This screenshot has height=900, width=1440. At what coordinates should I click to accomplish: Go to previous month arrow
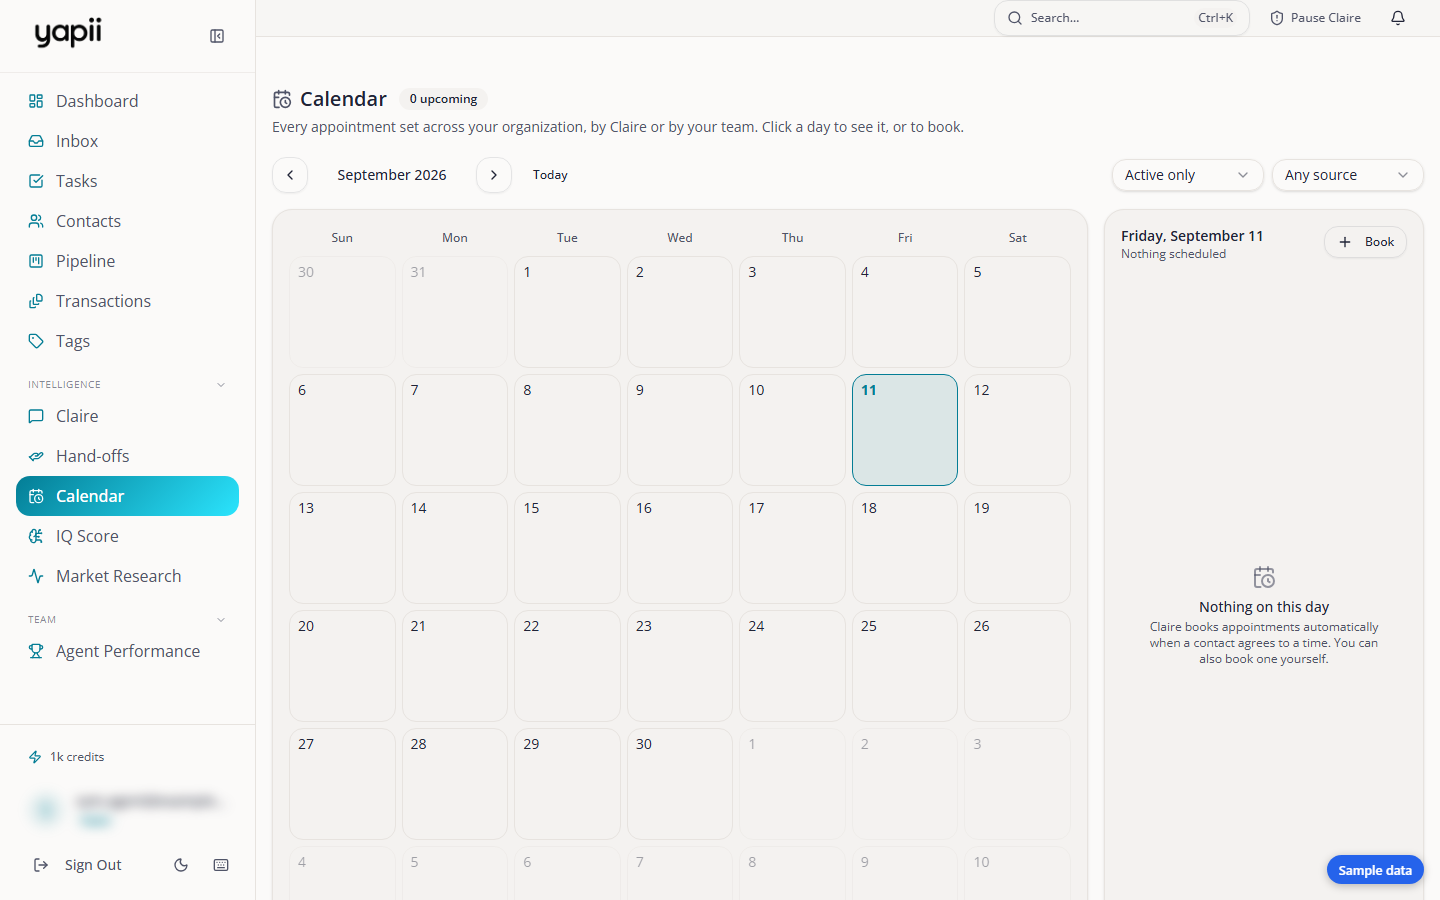[x=290, y=175]
